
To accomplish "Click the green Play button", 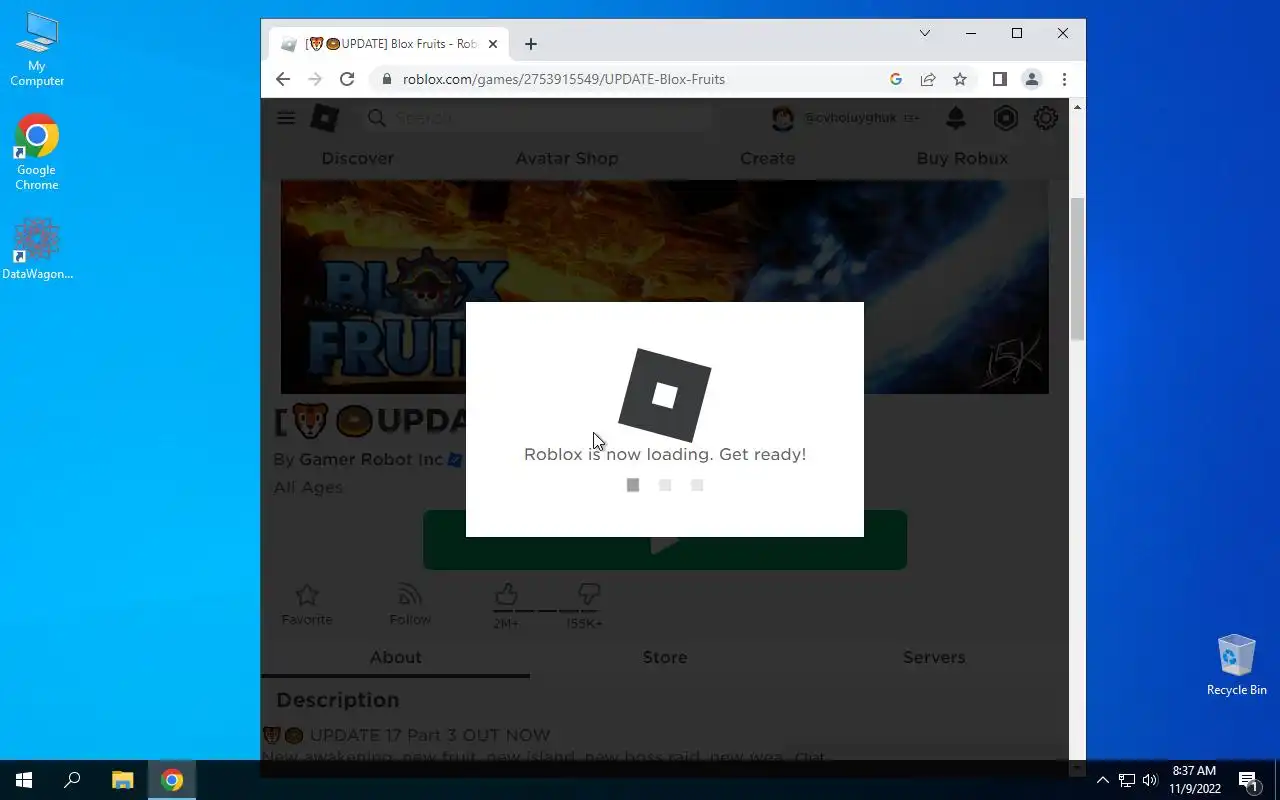I will [x=665, y=540].
